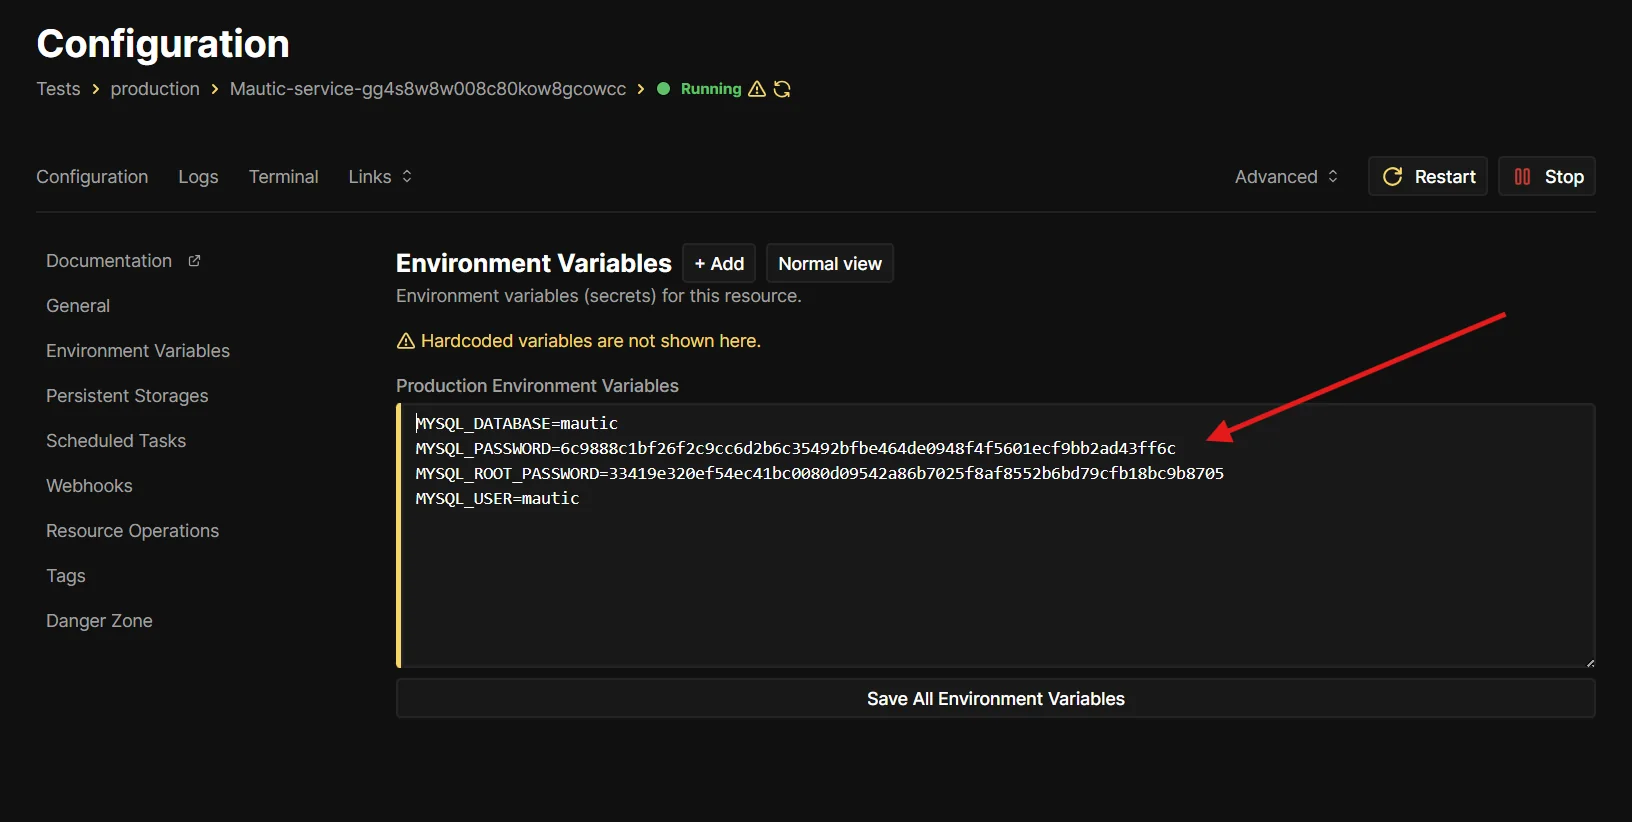Open the Configuration tab
This screenshot has height=822, width=1632.
point(92,177)
